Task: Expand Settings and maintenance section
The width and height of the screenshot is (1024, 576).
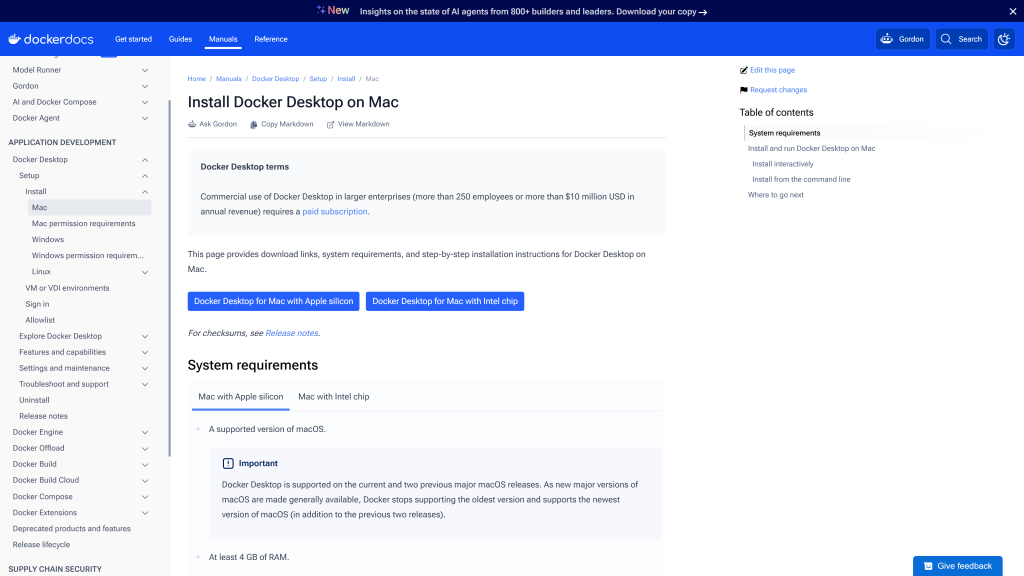Action: 145,368
